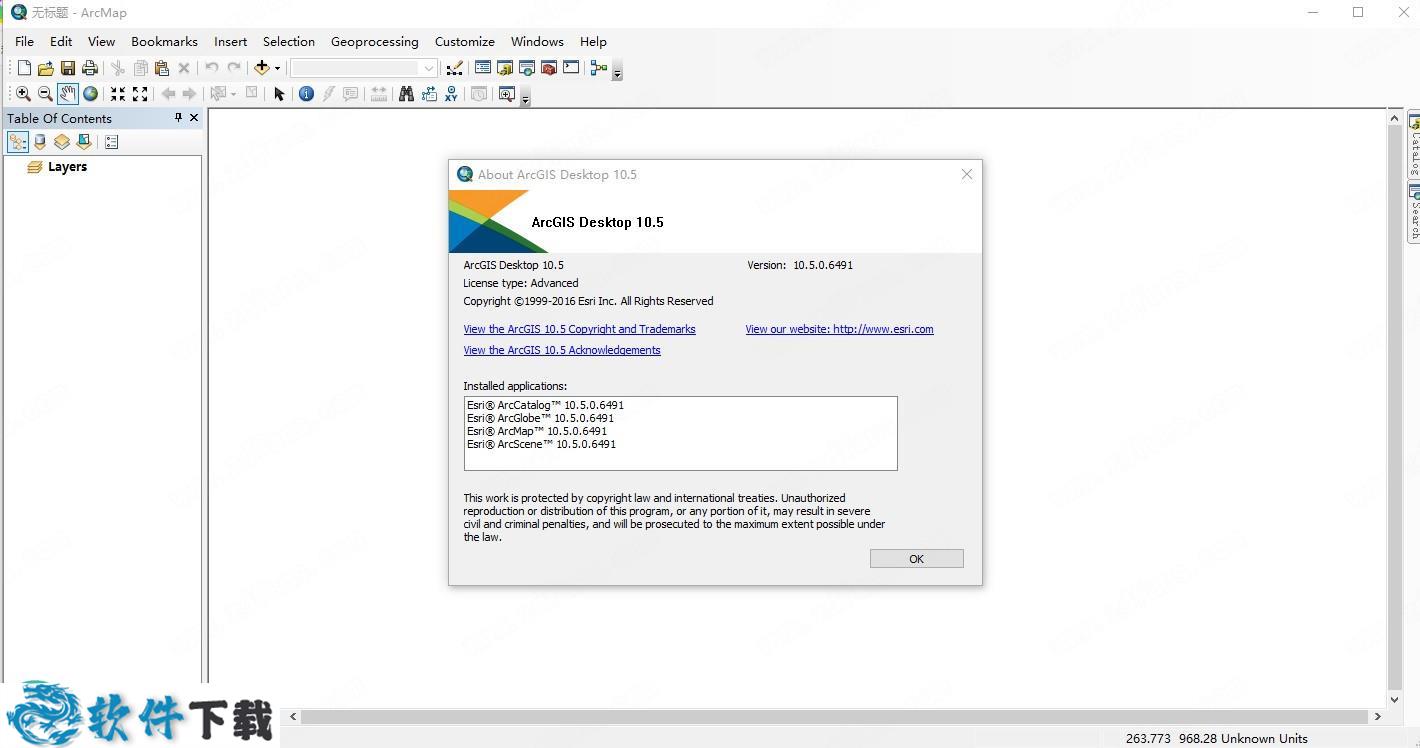This screenshot has height=748, width=1420.
Task: Select the ArcScene 10.5.0.6491 list entry
Action: click(541, 444)
